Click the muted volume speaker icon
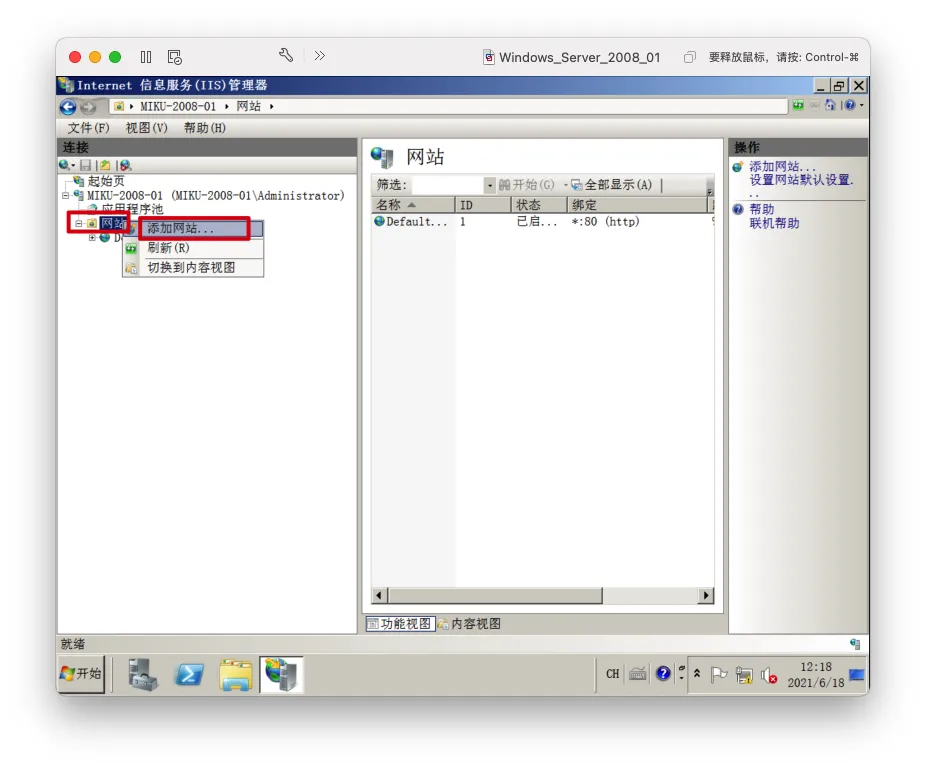 point(769,675)
